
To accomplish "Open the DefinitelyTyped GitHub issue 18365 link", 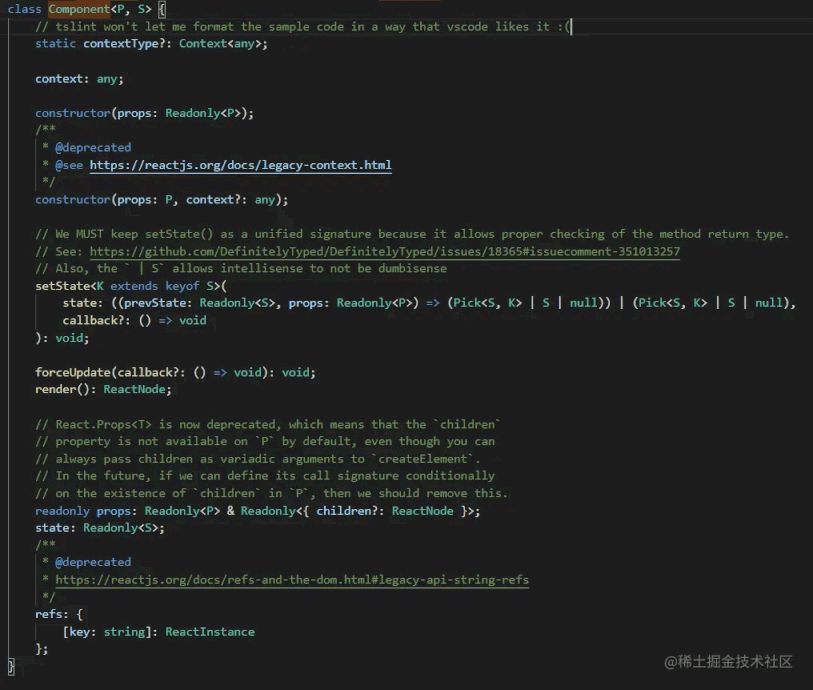I will coord(382,252).
